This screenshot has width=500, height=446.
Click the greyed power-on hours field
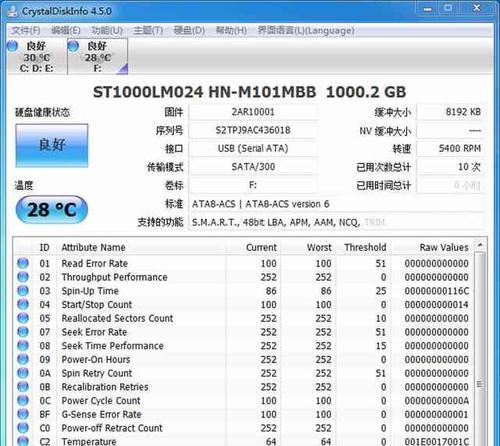pyautogui.click(x=450, y=185)
